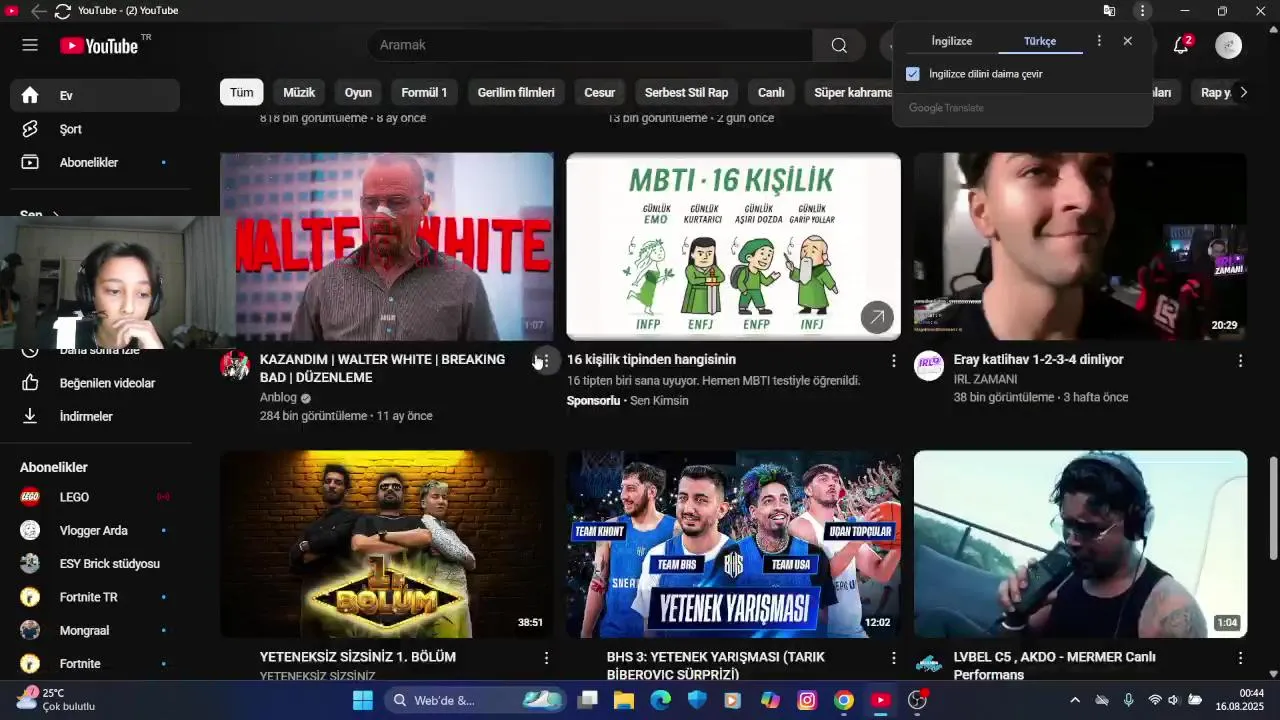Select the Serbest Stil Rap chip
The height and width of the screenshot is (720, 1280).
tap(686, 92)
